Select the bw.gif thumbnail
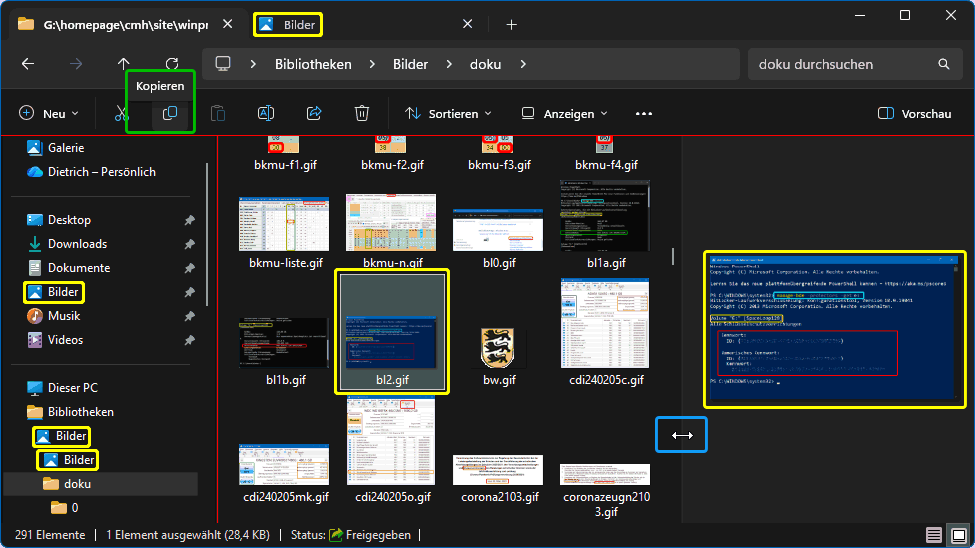Viewport: 975px width, 548px height. [497, 355]
